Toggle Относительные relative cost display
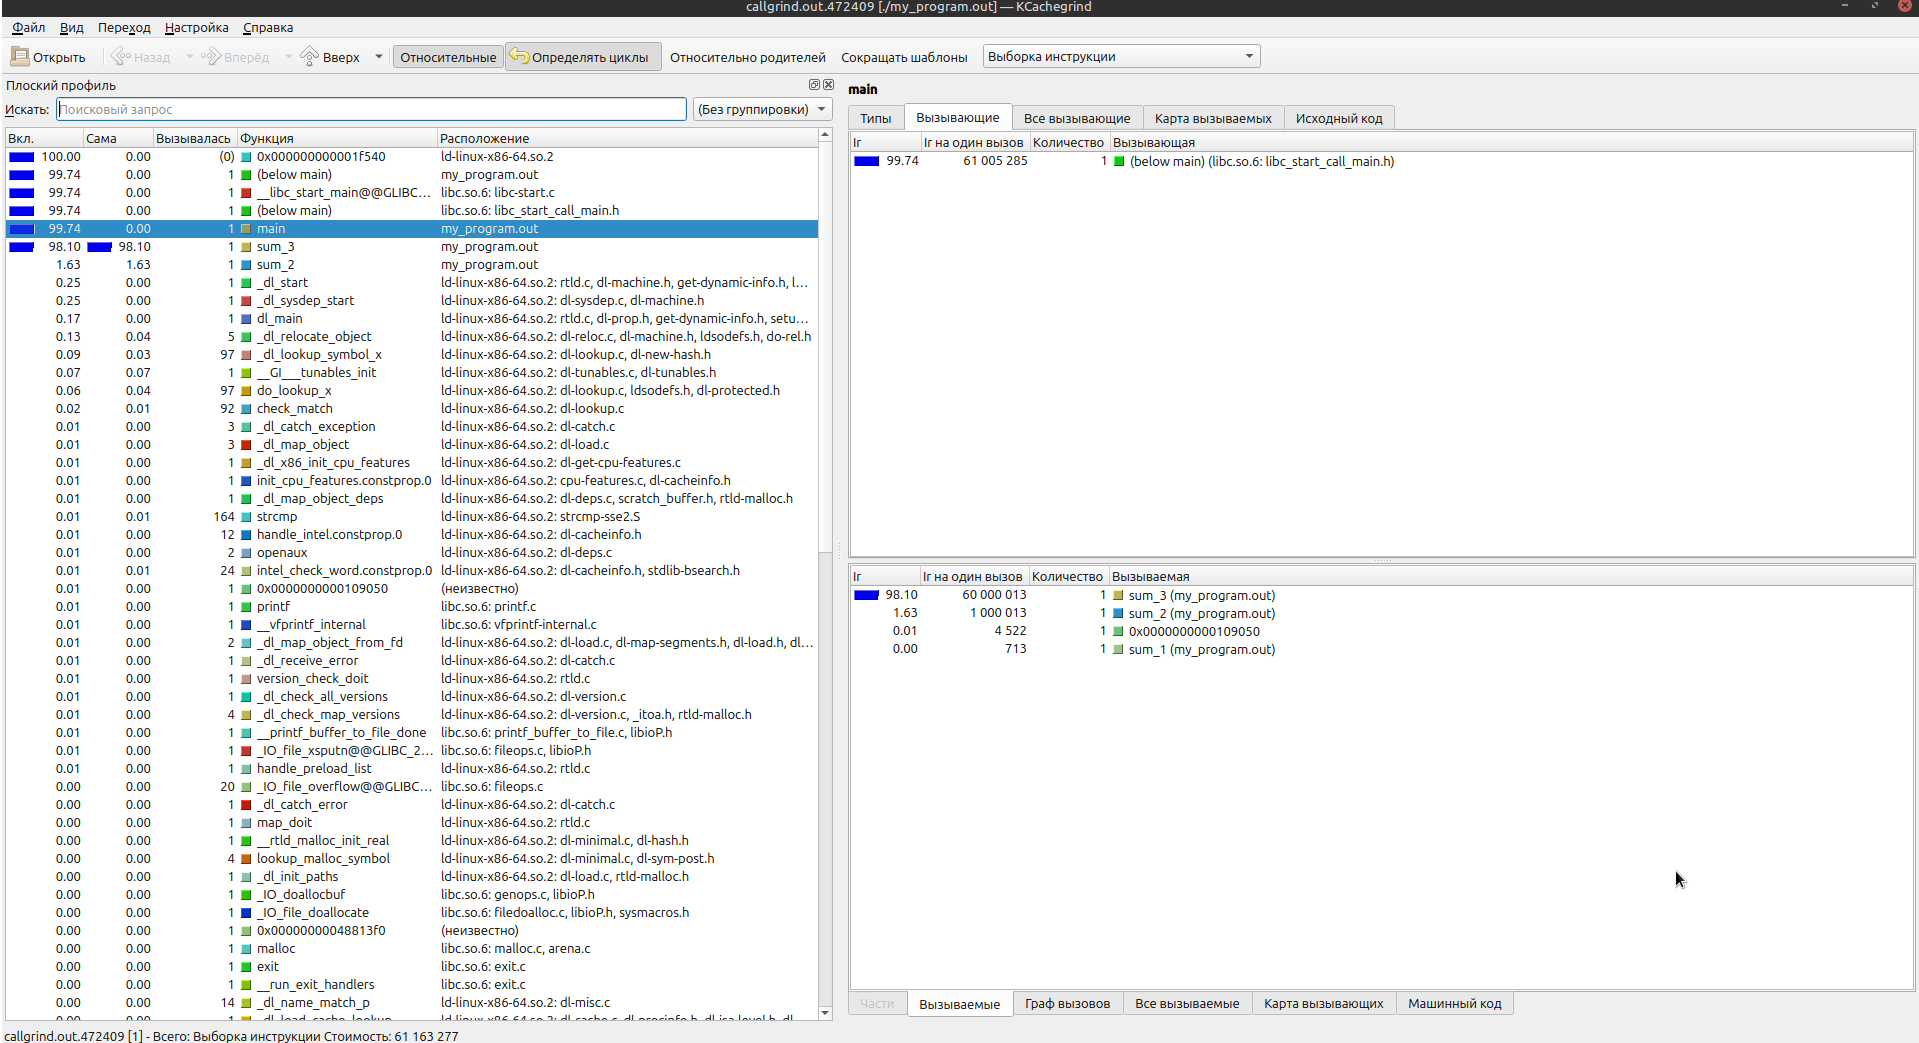 448,57
